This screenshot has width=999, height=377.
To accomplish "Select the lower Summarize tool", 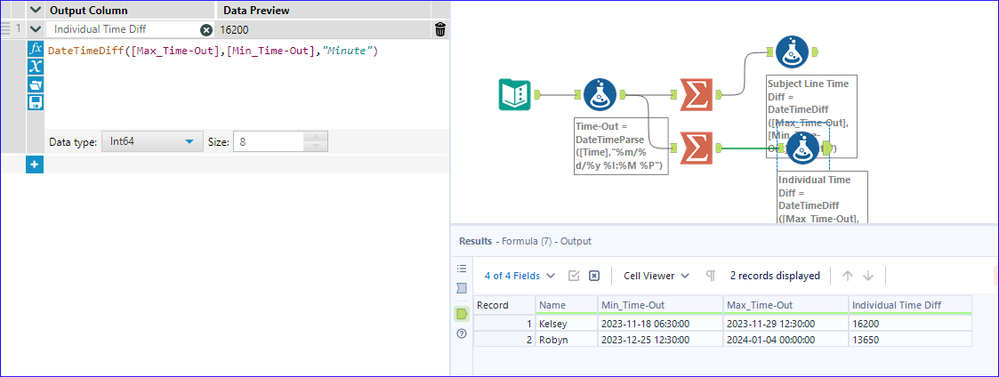I will pyautogui.click(x=696, y=148).
